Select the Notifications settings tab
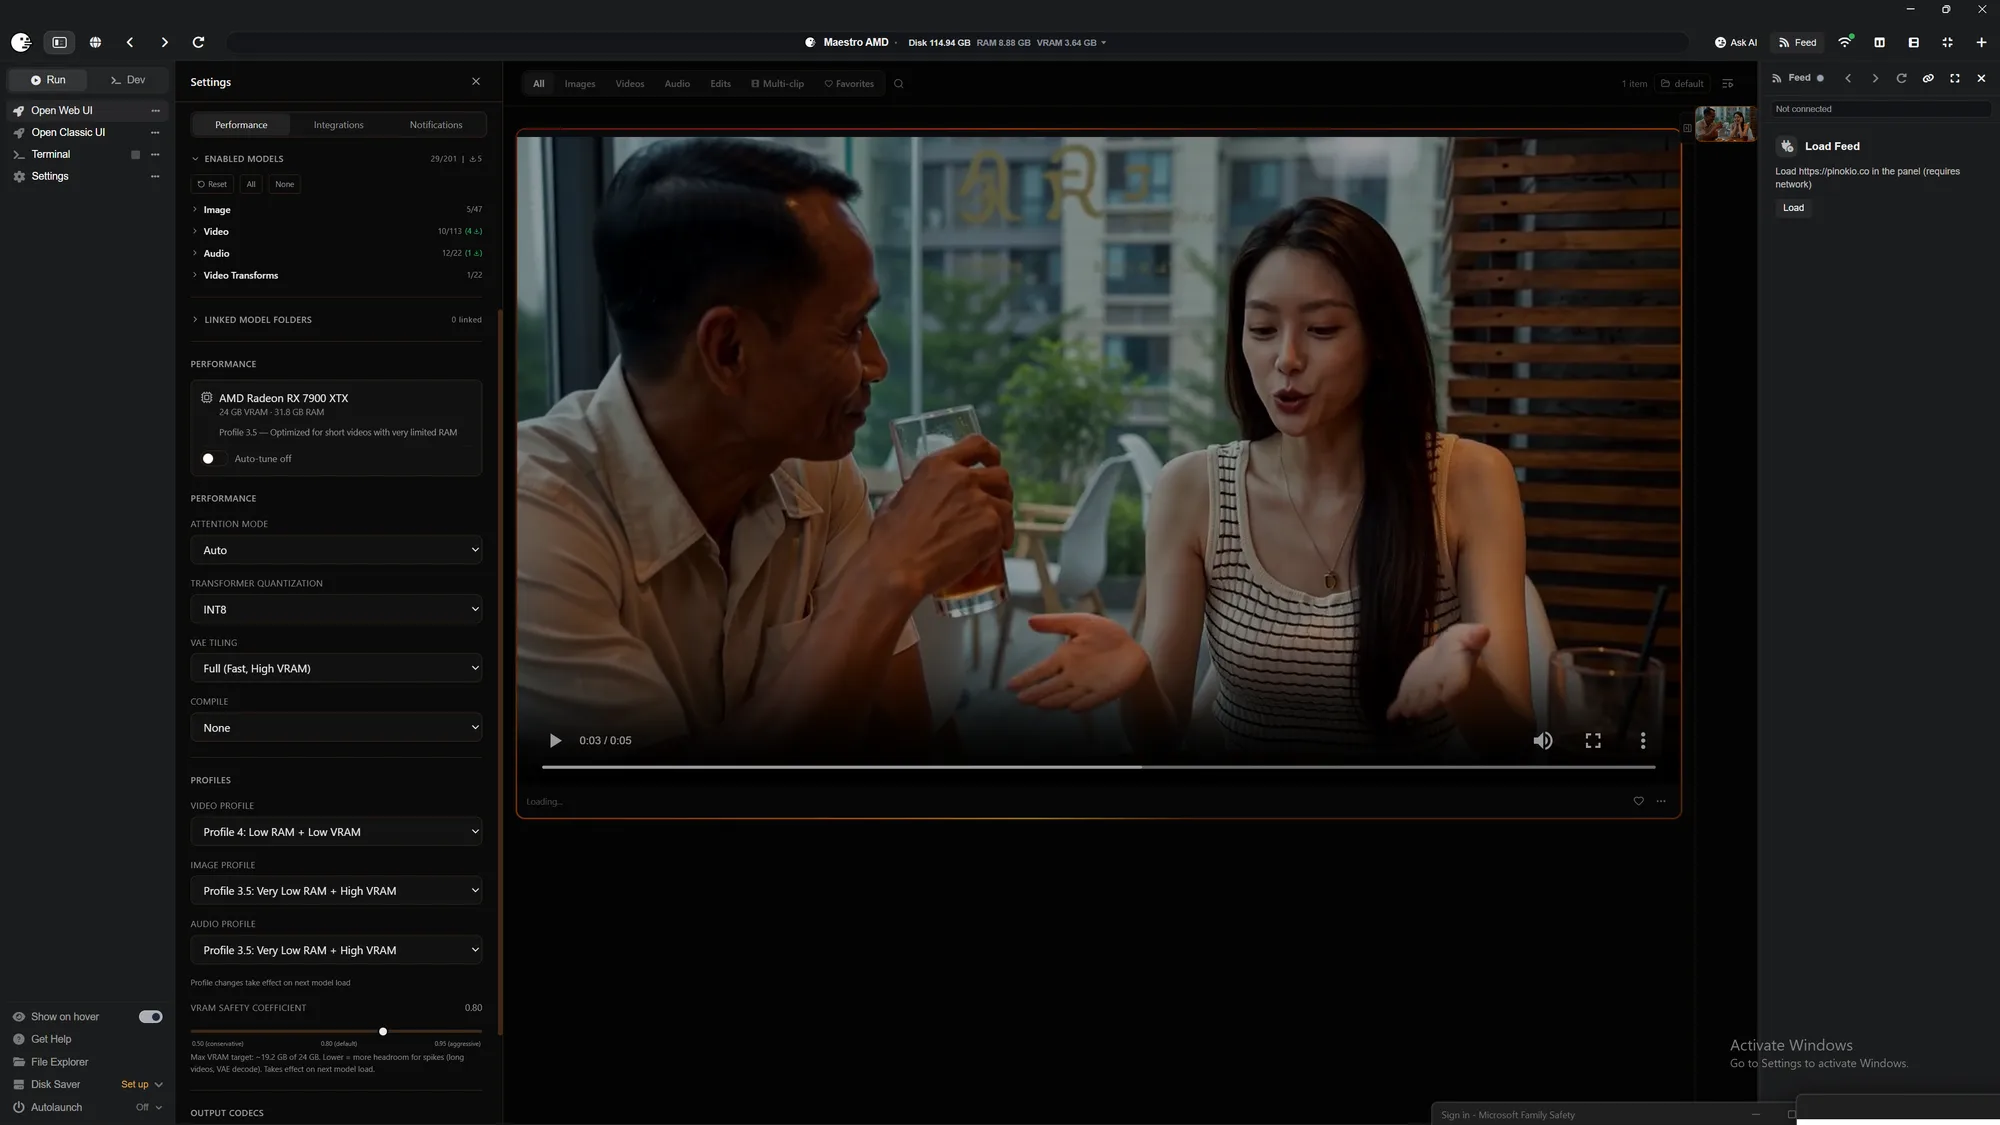The width and height of the screenshot is (2000, 1125). [436, 125]
